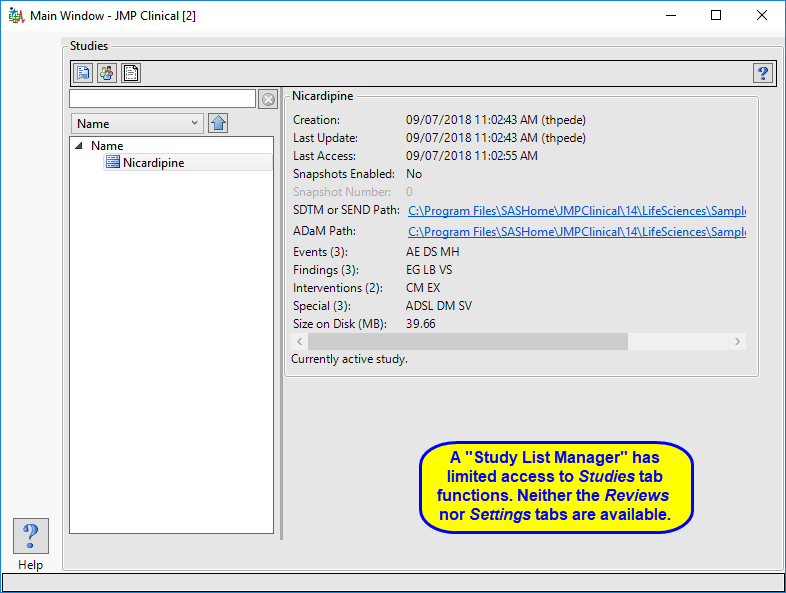The height and width of the screenshot is (593, 786).
Task: Click the Special value ADSL DM SV
Action: click(x=439, y=306)
